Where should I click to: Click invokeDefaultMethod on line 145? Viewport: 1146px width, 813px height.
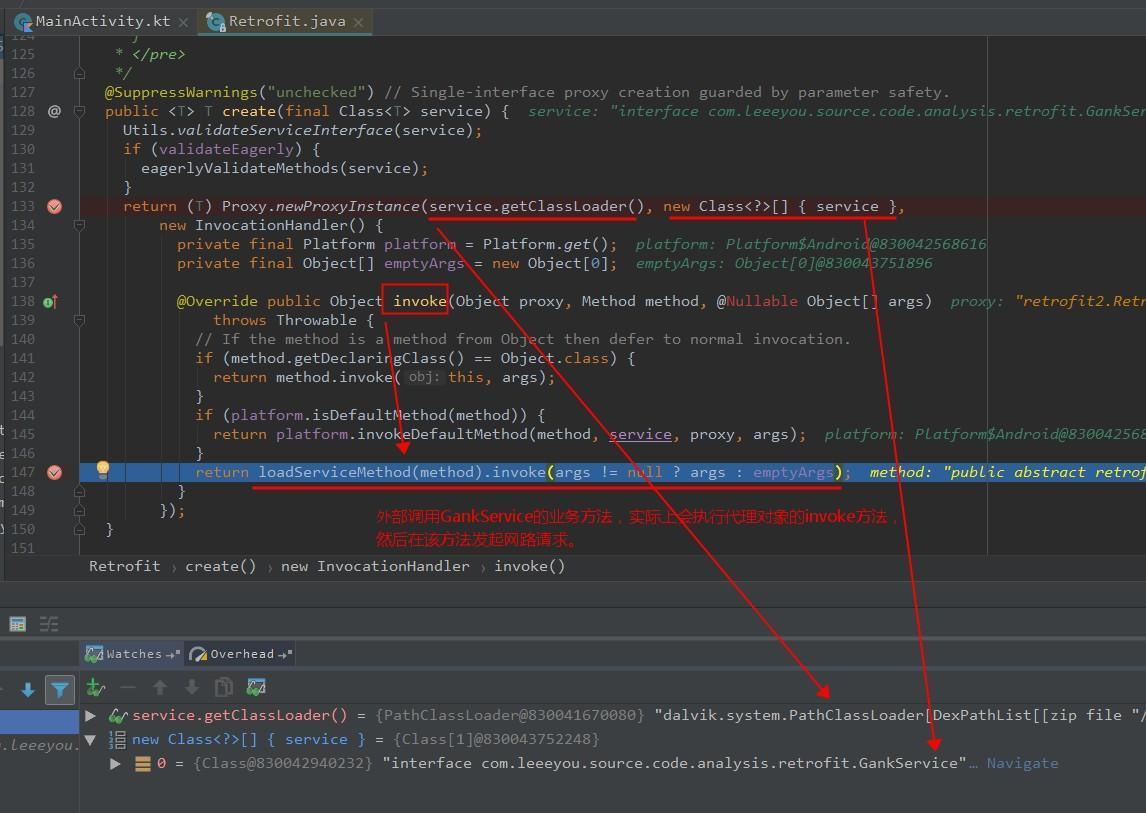point(442,434)
